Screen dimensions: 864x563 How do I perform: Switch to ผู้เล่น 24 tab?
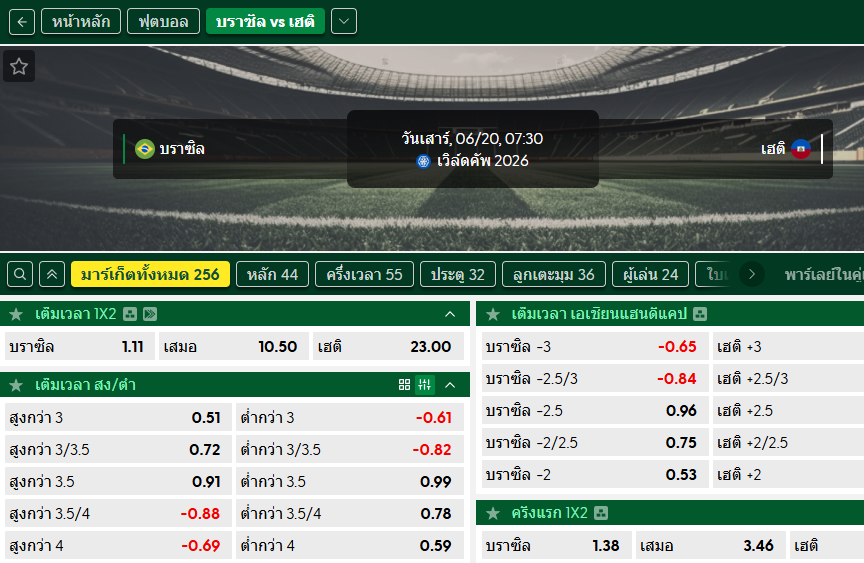tap(650, 274)
